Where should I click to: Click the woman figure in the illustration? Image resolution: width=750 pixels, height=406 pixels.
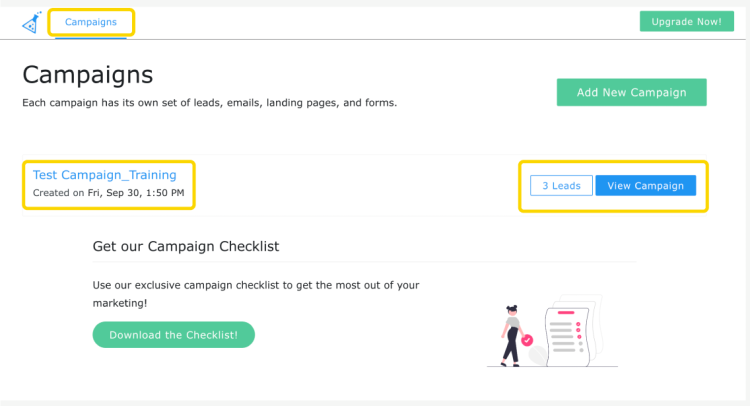(512, 336)
